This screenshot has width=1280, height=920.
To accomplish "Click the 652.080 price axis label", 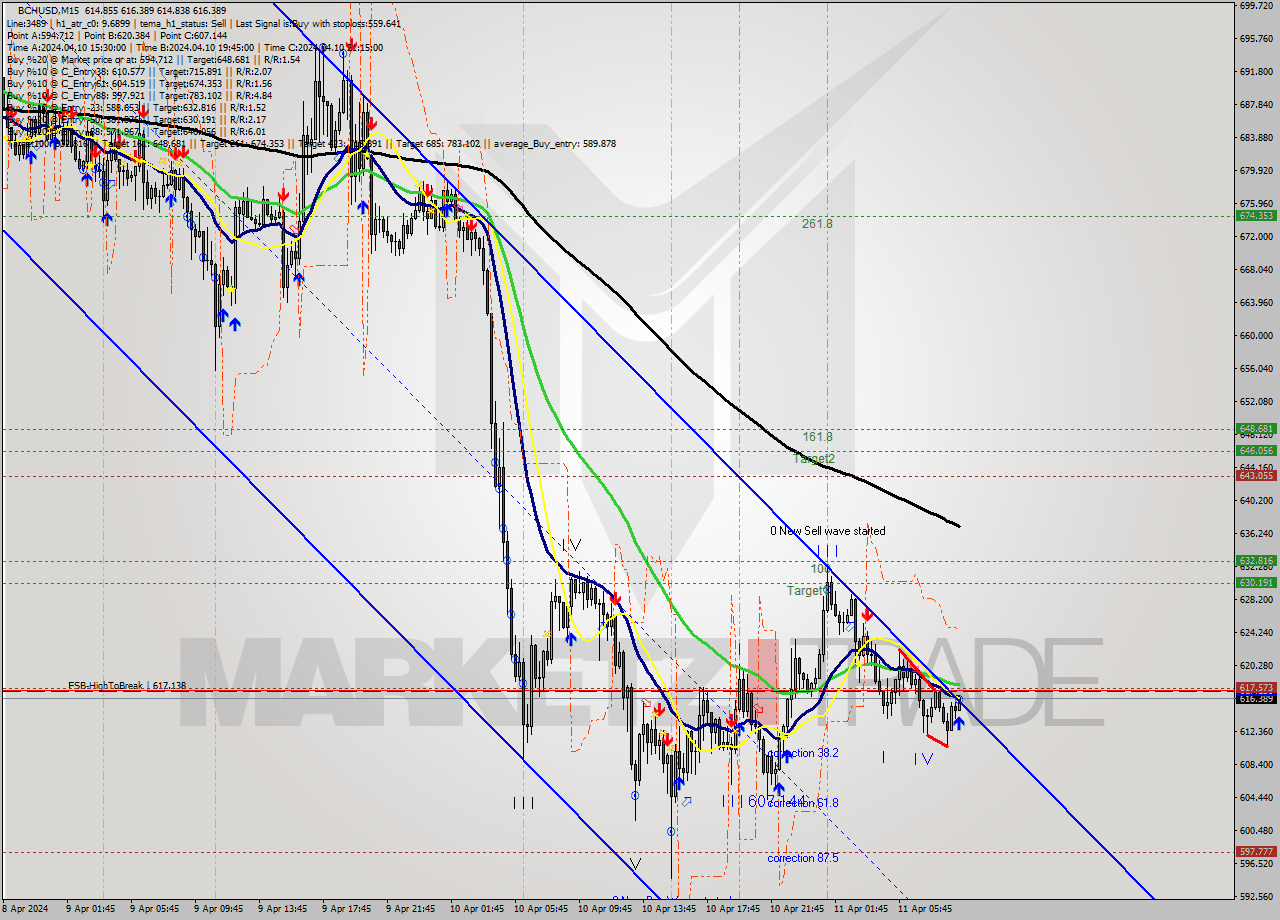I will click(x=1256, y=402).
